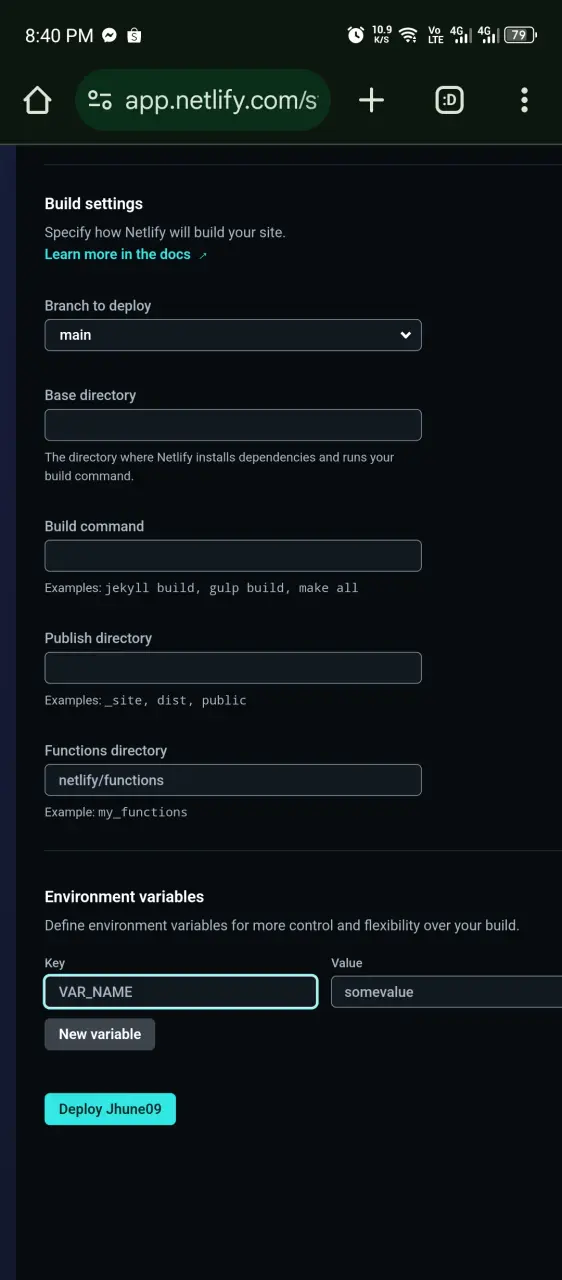Click the chevron arrow on main branch selector
This screenshot has height=1280, width=562.
405,335
